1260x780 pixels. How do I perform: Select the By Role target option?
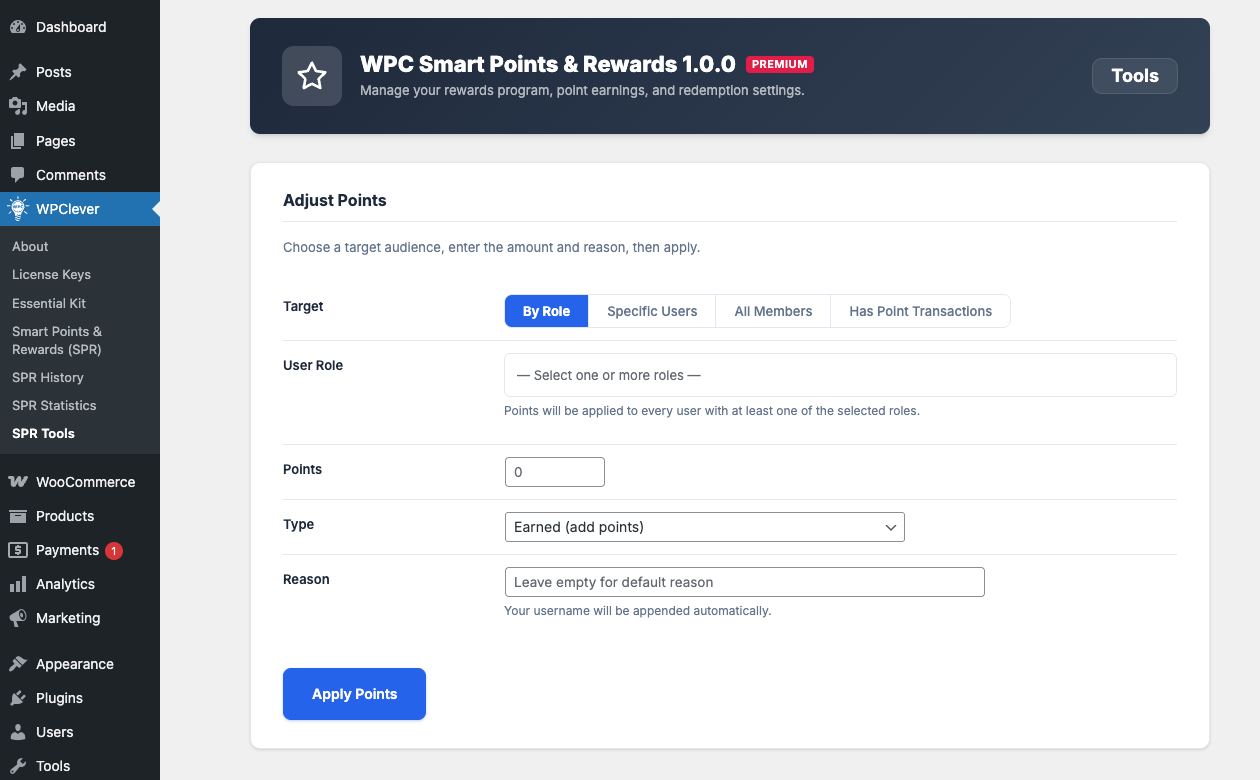pos(546,311)
